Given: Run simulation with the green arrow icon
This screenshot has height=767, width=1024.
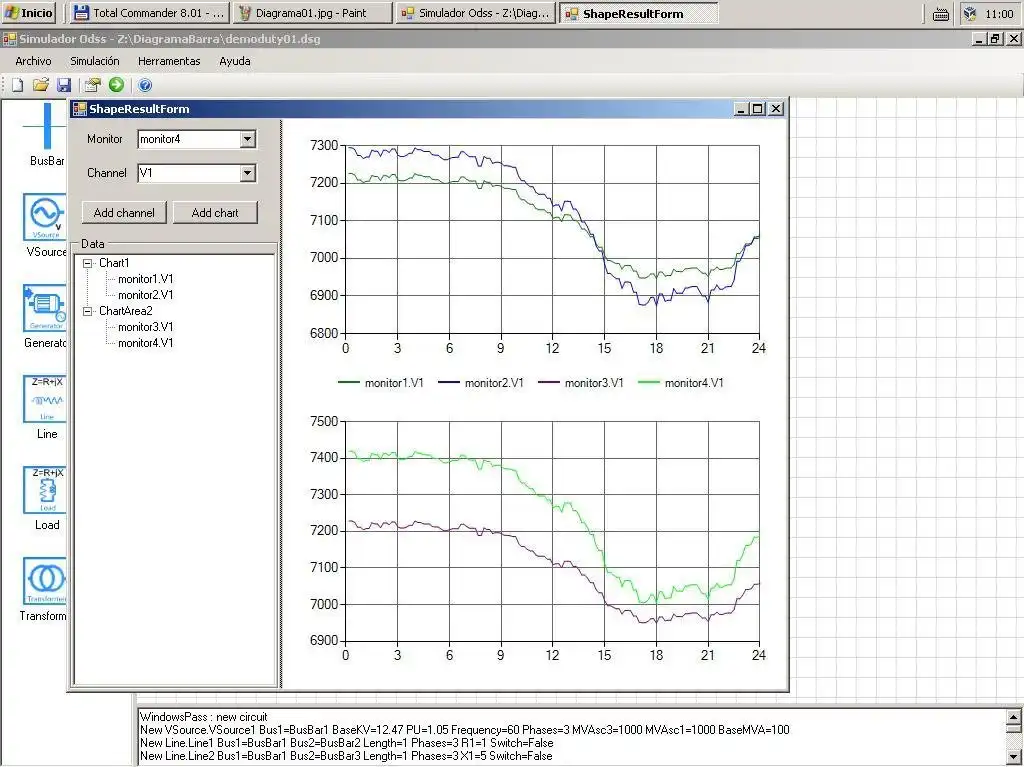Looking at the screenshot, I should 116,85.
